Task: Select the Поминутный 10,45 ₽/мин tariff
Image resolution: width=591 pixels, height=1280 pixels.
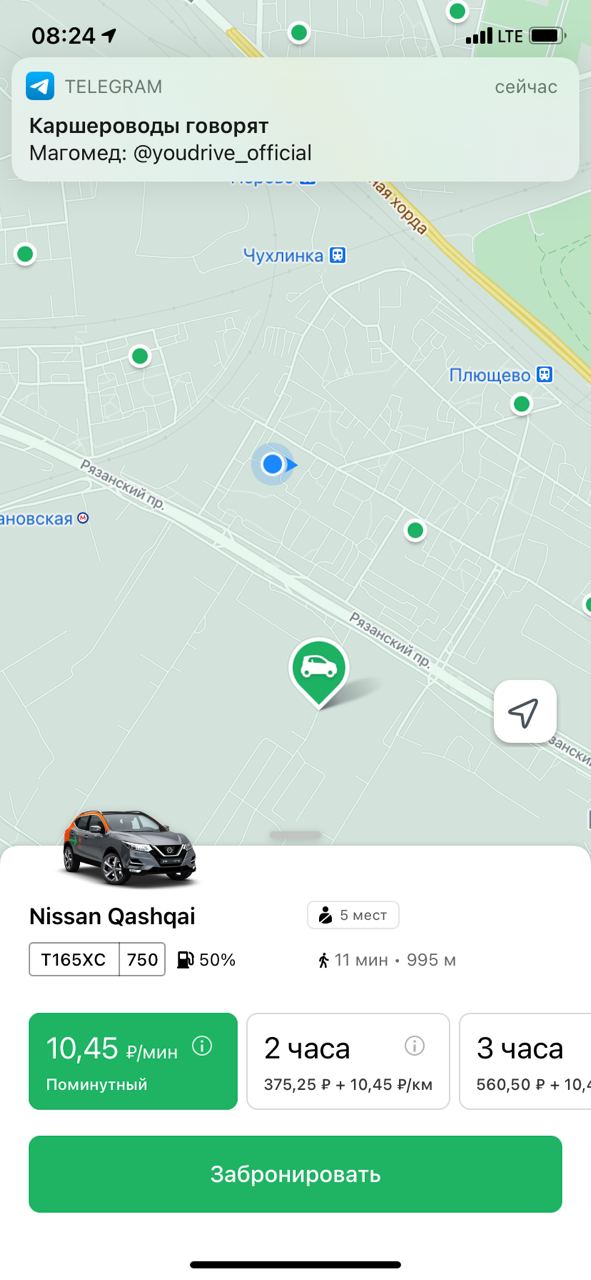Action: pyautogui.click(x=133, y=1061)
